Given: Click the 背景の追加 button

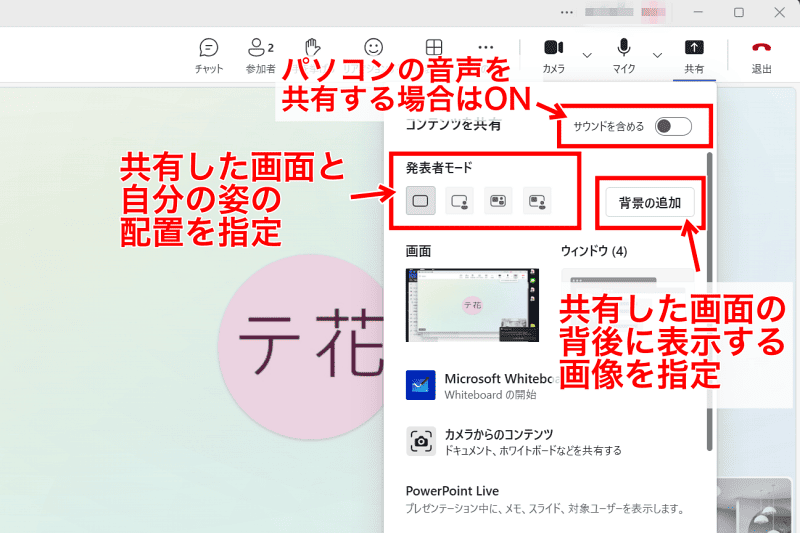Looking at the screenshot, I should click(649, 202).
